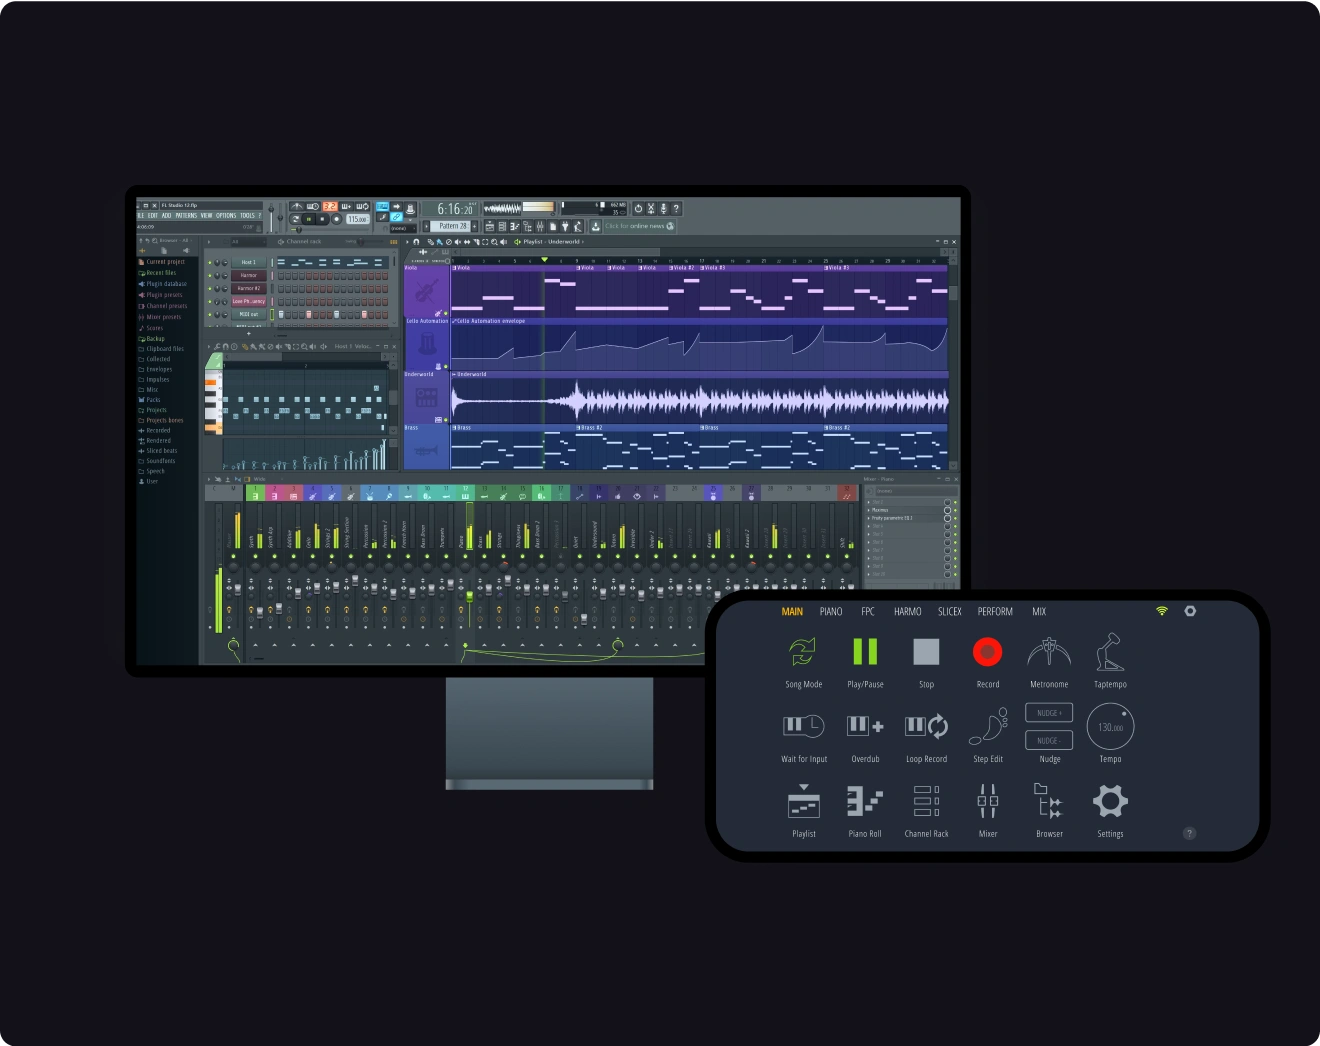Open Piano Roll from the remote
Image resolution: width=1320 pixels, height=1046 pixels.
pyautogui.click(x=865, y=801)
